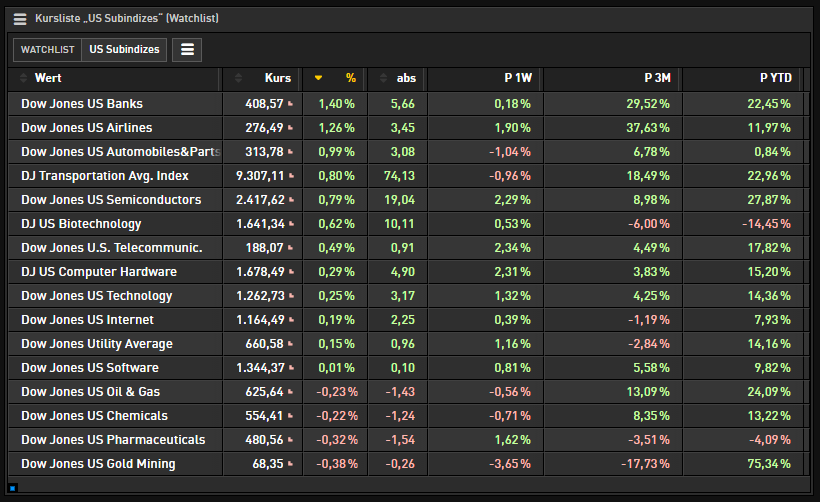Screen dimensions: 820x502
Task: Open Dow Jones US Automobiles&Parts entry
Action: [120, 152]
